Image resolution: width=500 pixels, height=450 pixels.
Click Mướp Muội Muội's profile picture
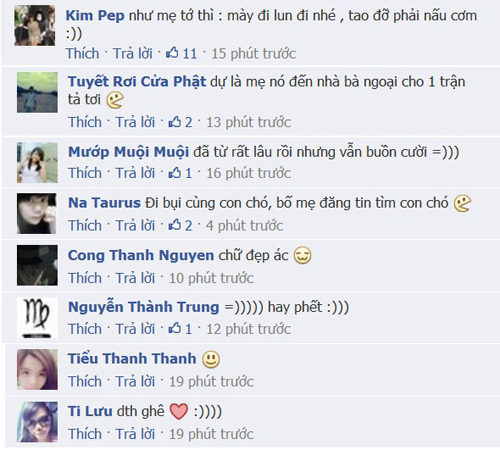coord(37,162)
